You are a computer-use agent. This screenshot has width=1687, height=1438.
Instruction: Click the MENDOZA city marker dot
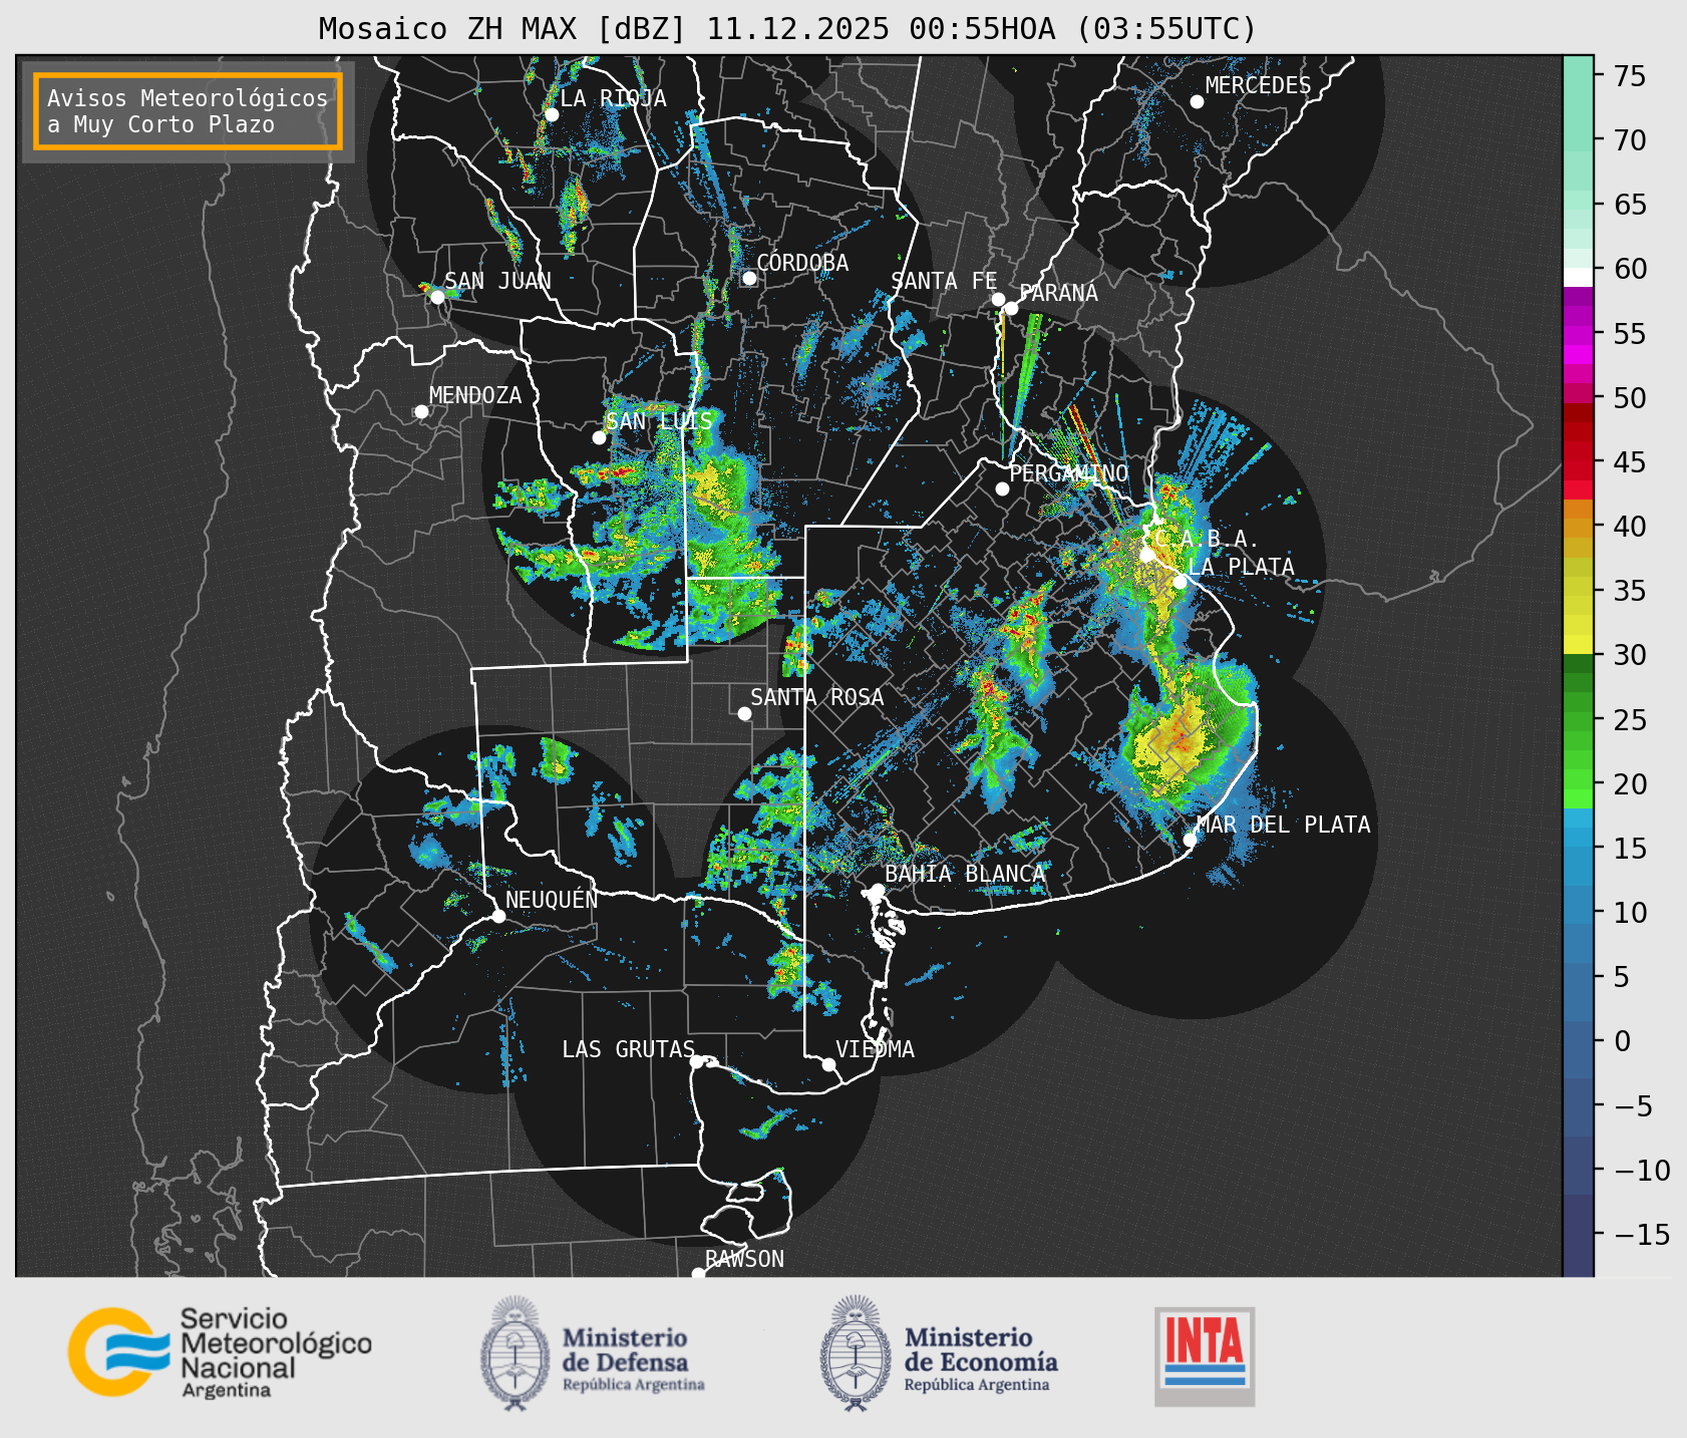coord(421,412)
